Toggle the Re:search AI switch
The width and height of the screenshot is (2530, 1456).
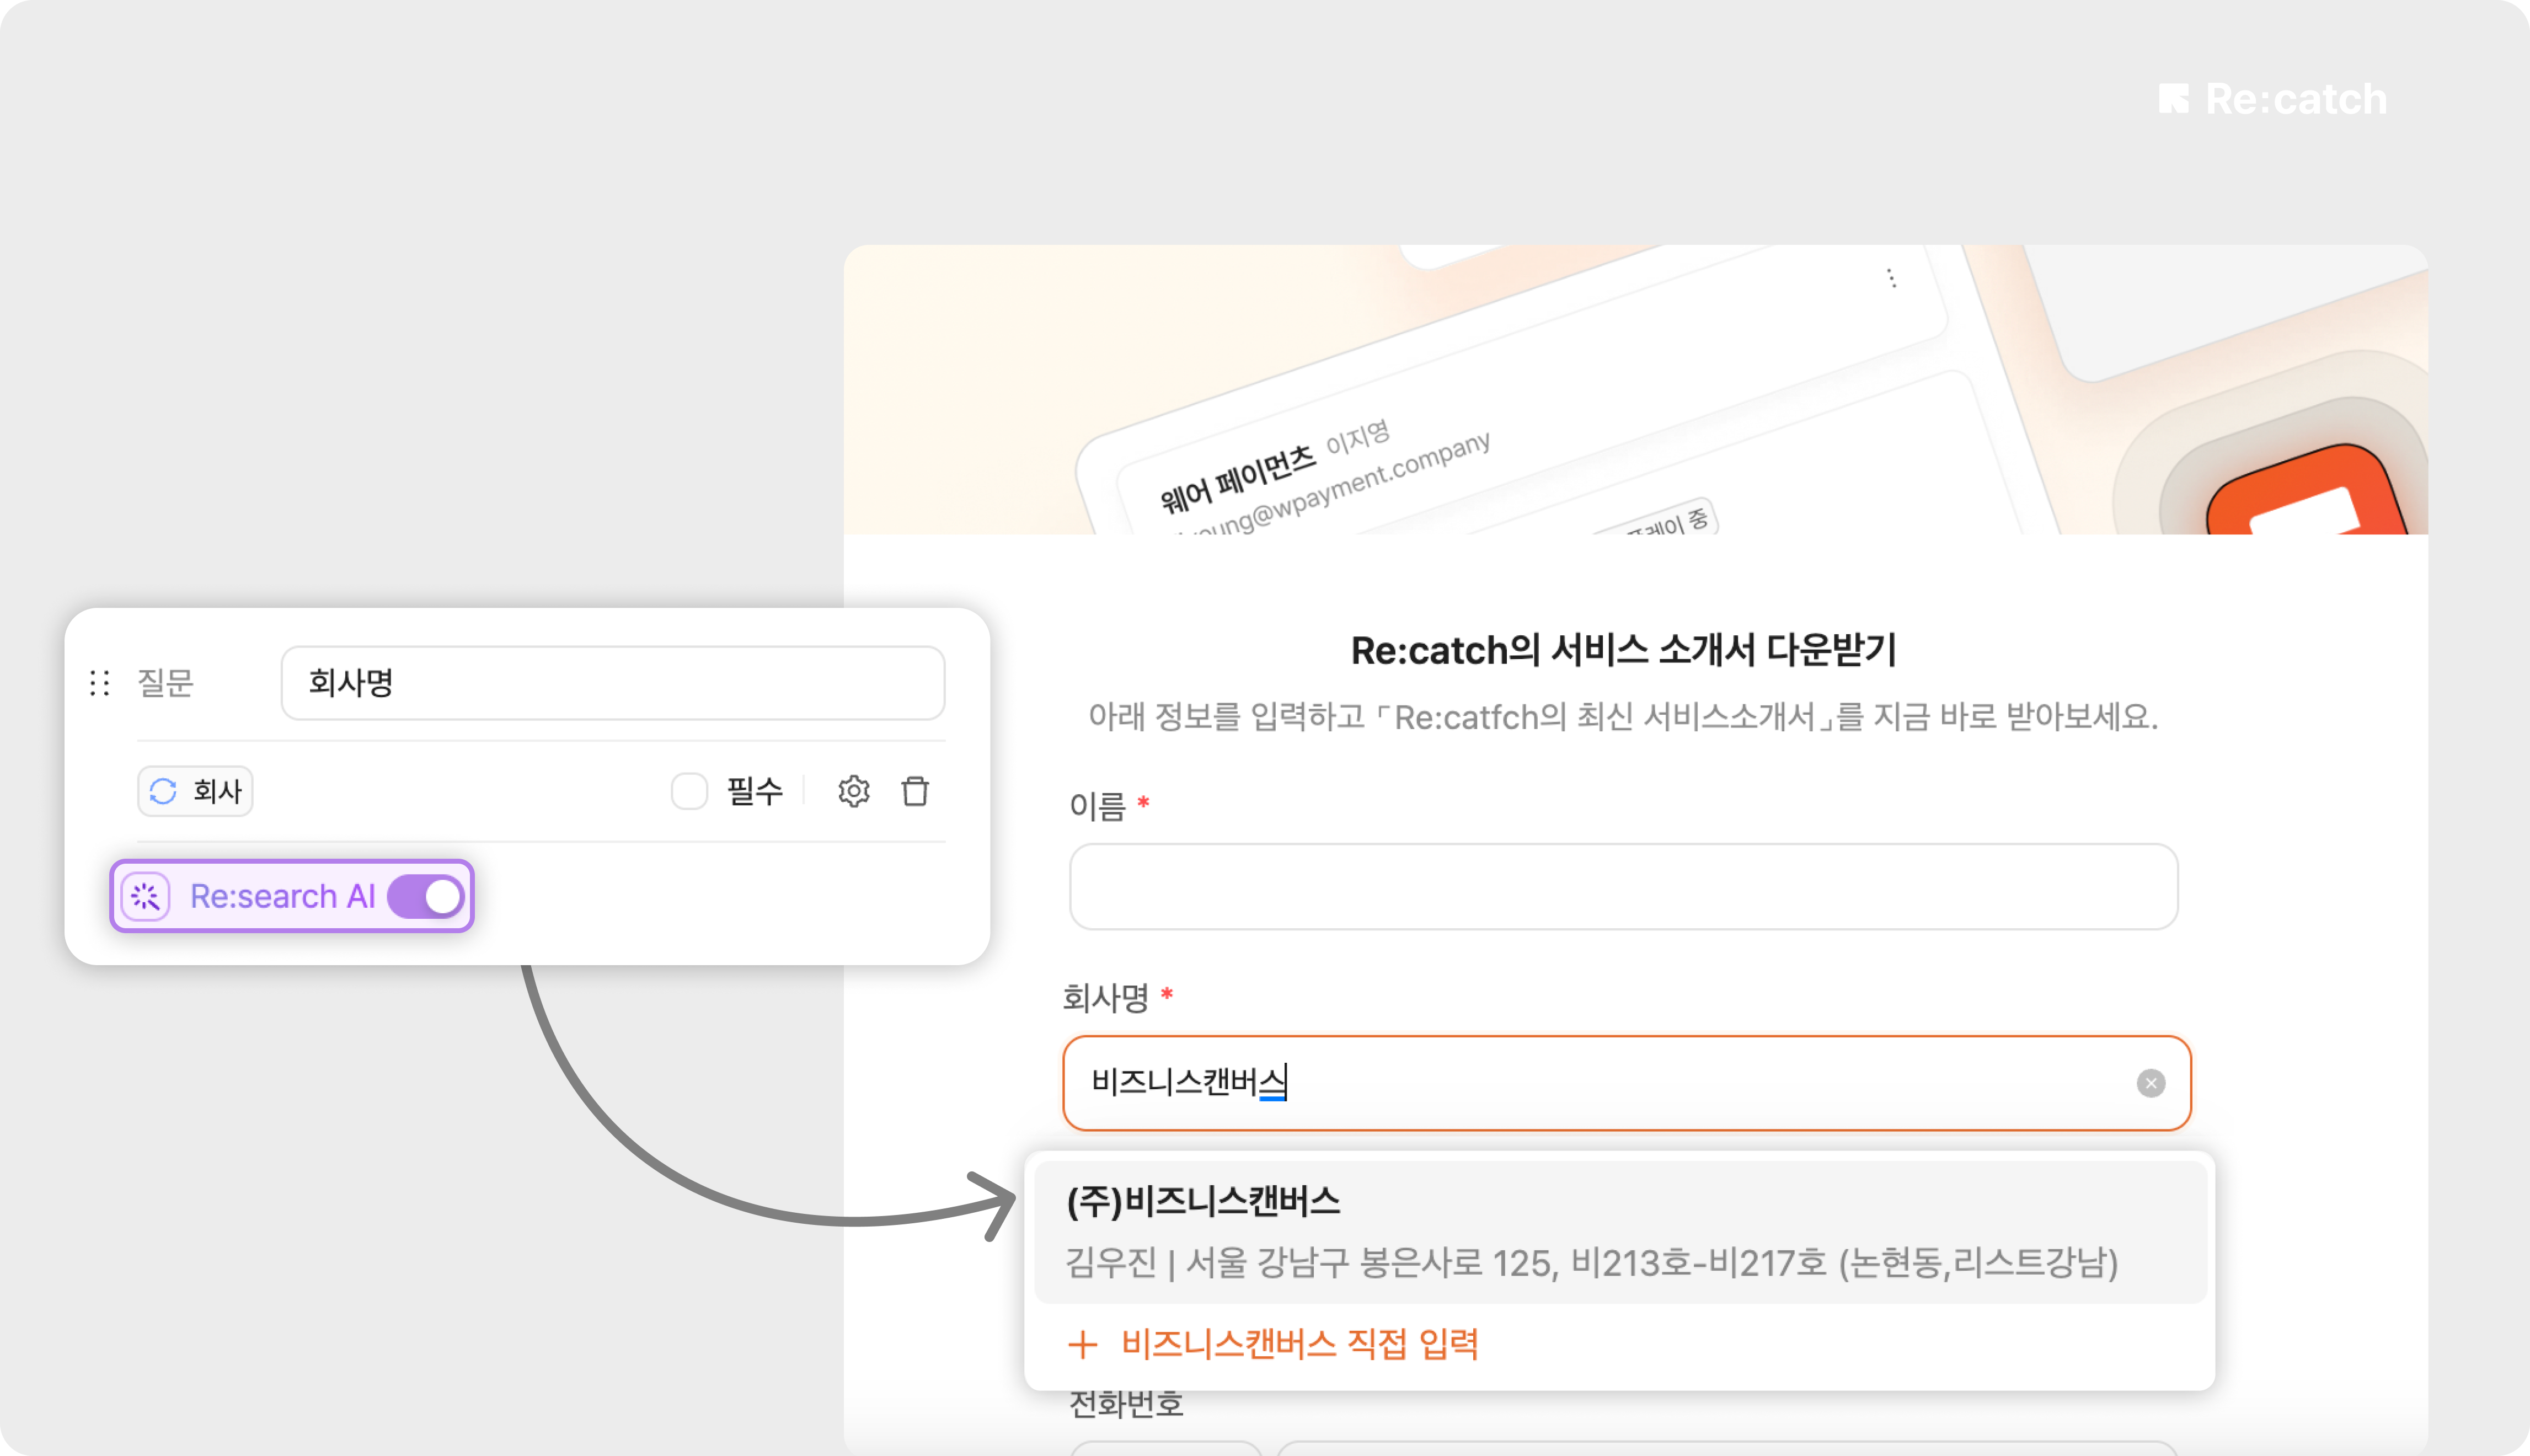tap(426, 896)
